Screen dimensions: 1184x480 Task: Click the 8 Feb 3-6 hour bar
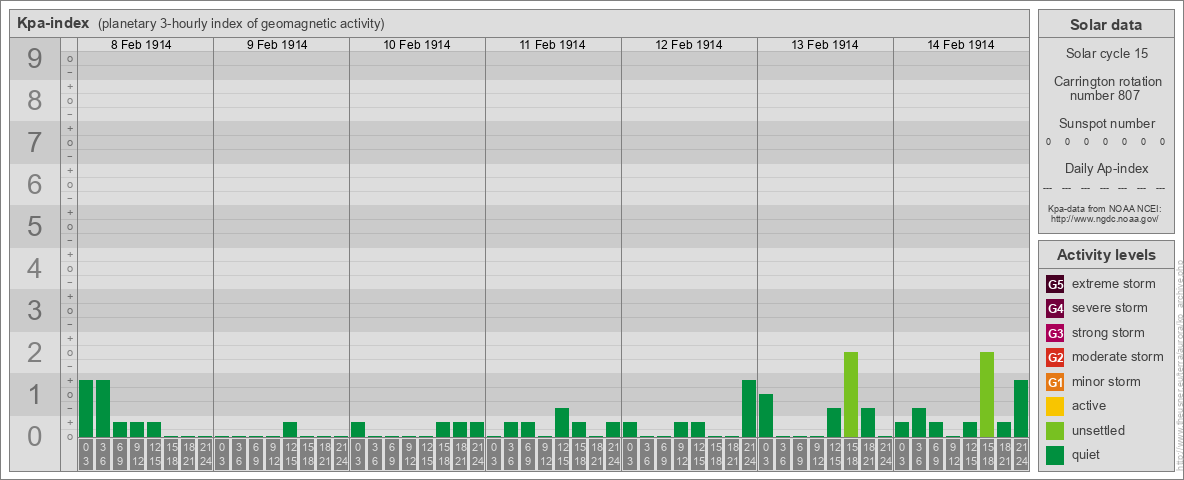(103, 408)
